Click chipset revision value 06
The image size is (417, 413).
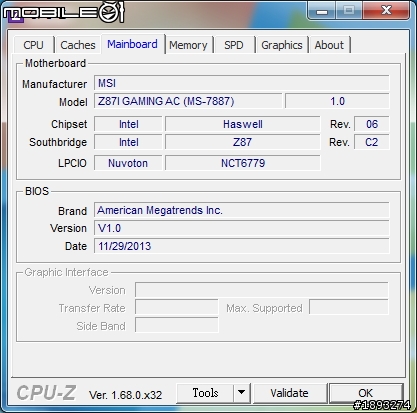click(372, 124)
